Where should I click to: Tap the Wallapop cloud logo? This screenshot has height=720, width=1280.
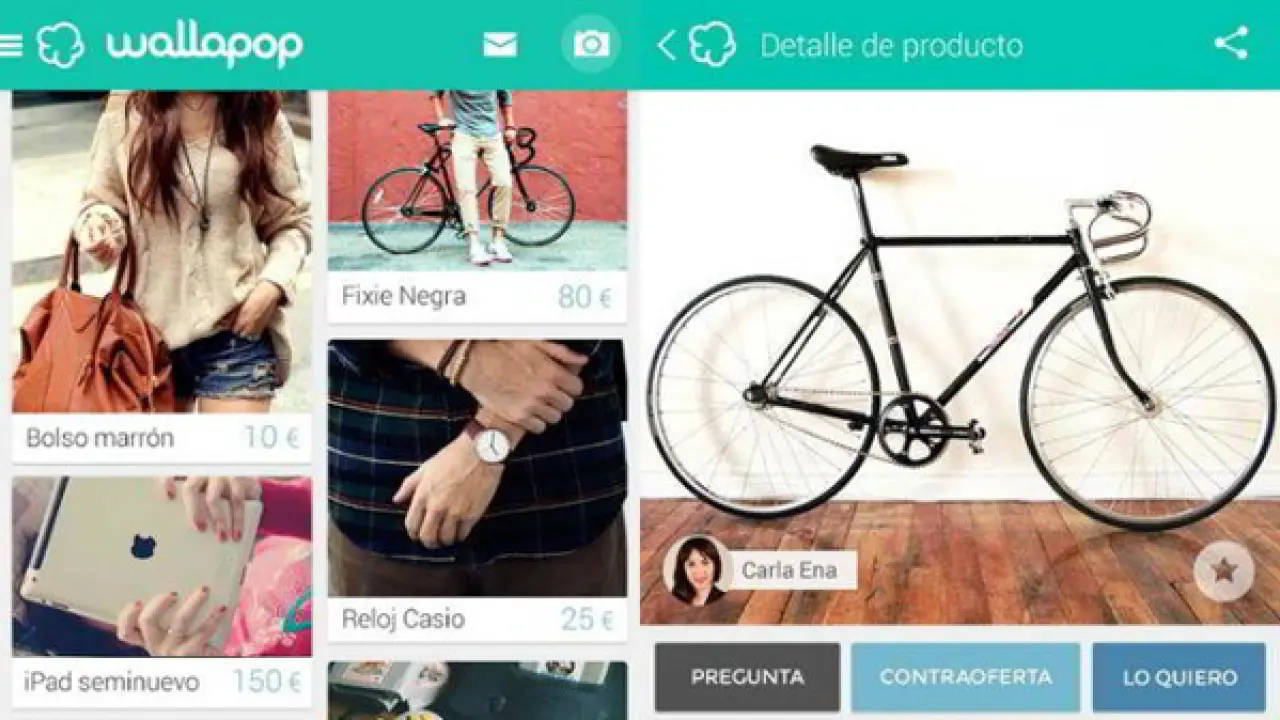coord(61,45)
